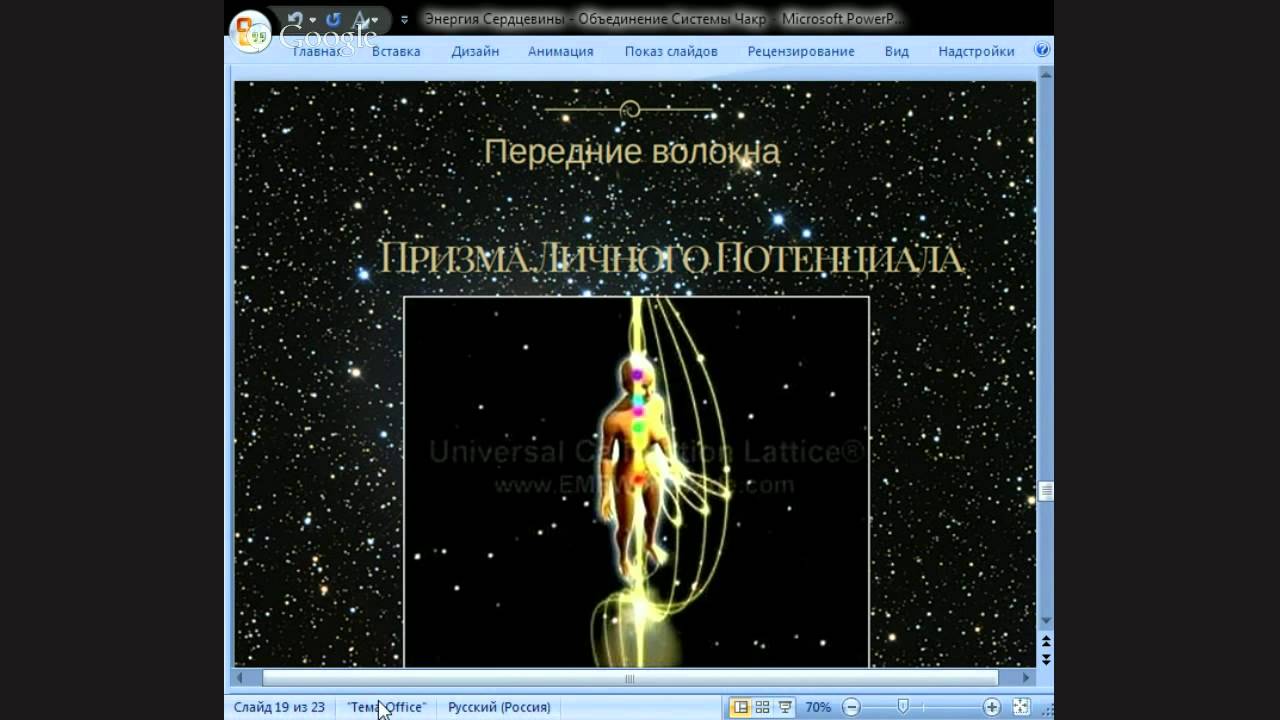Fit slide to current window icon
This screenshot has height=720, width=1280.
[1021, 707]
